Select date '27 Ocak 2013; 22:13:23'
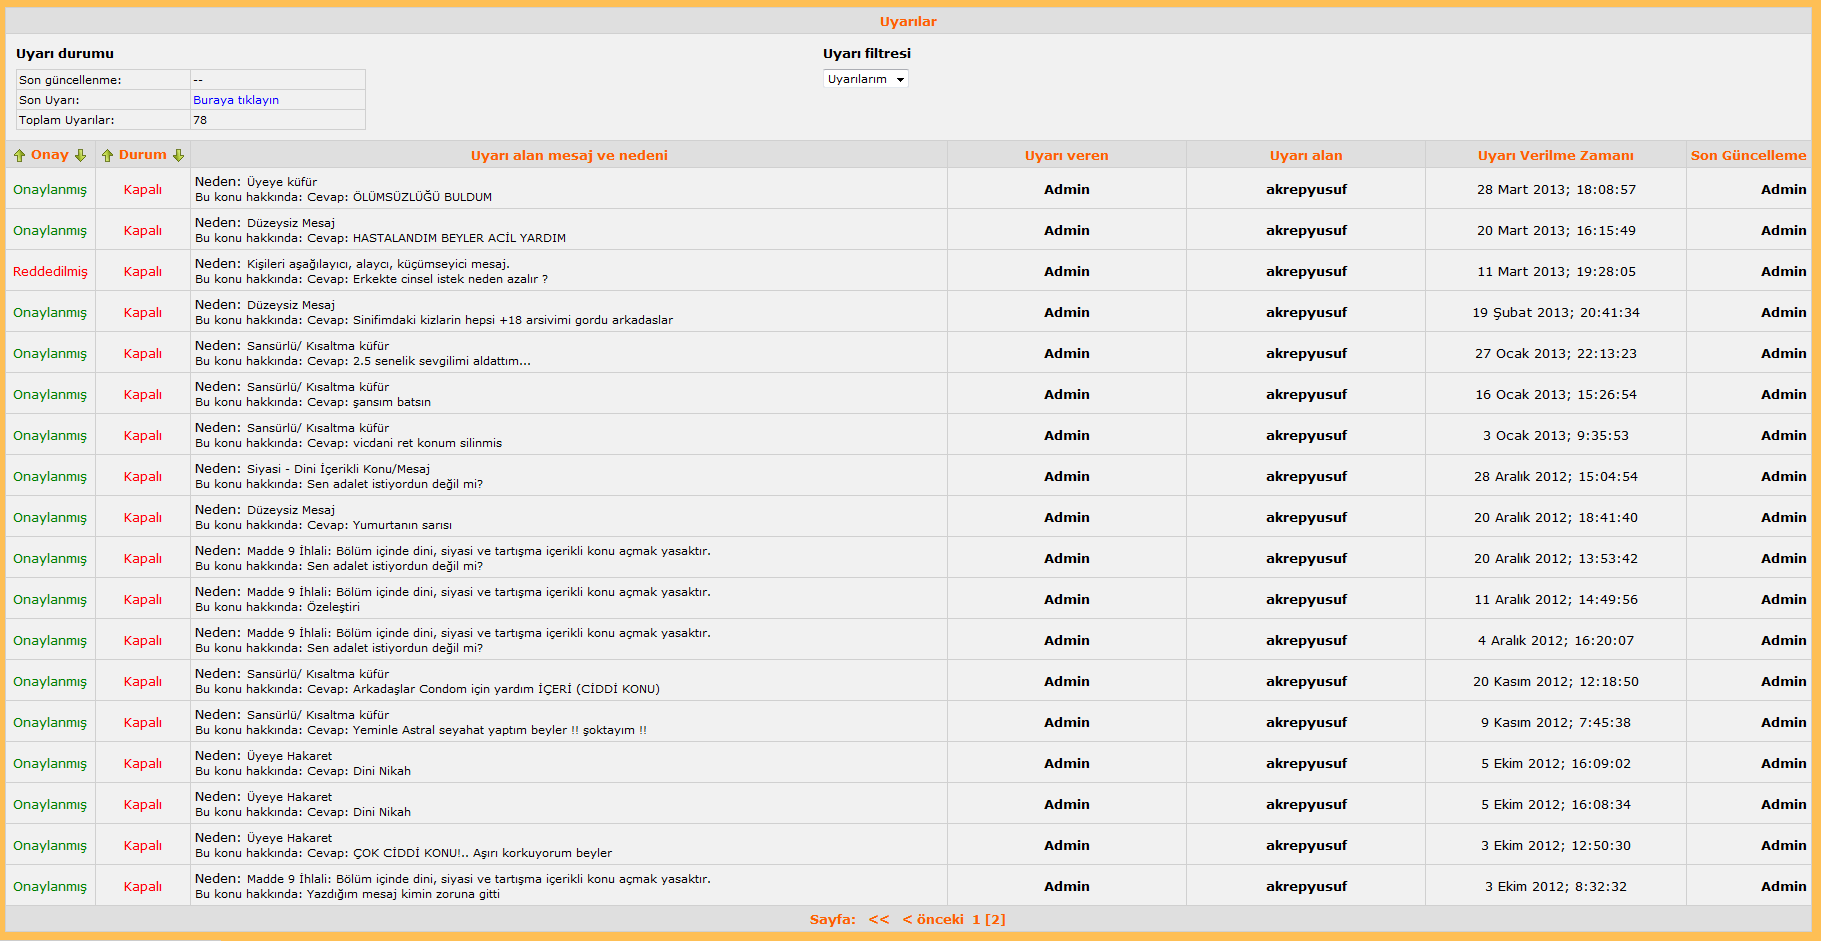 [x=1556, y=353]
